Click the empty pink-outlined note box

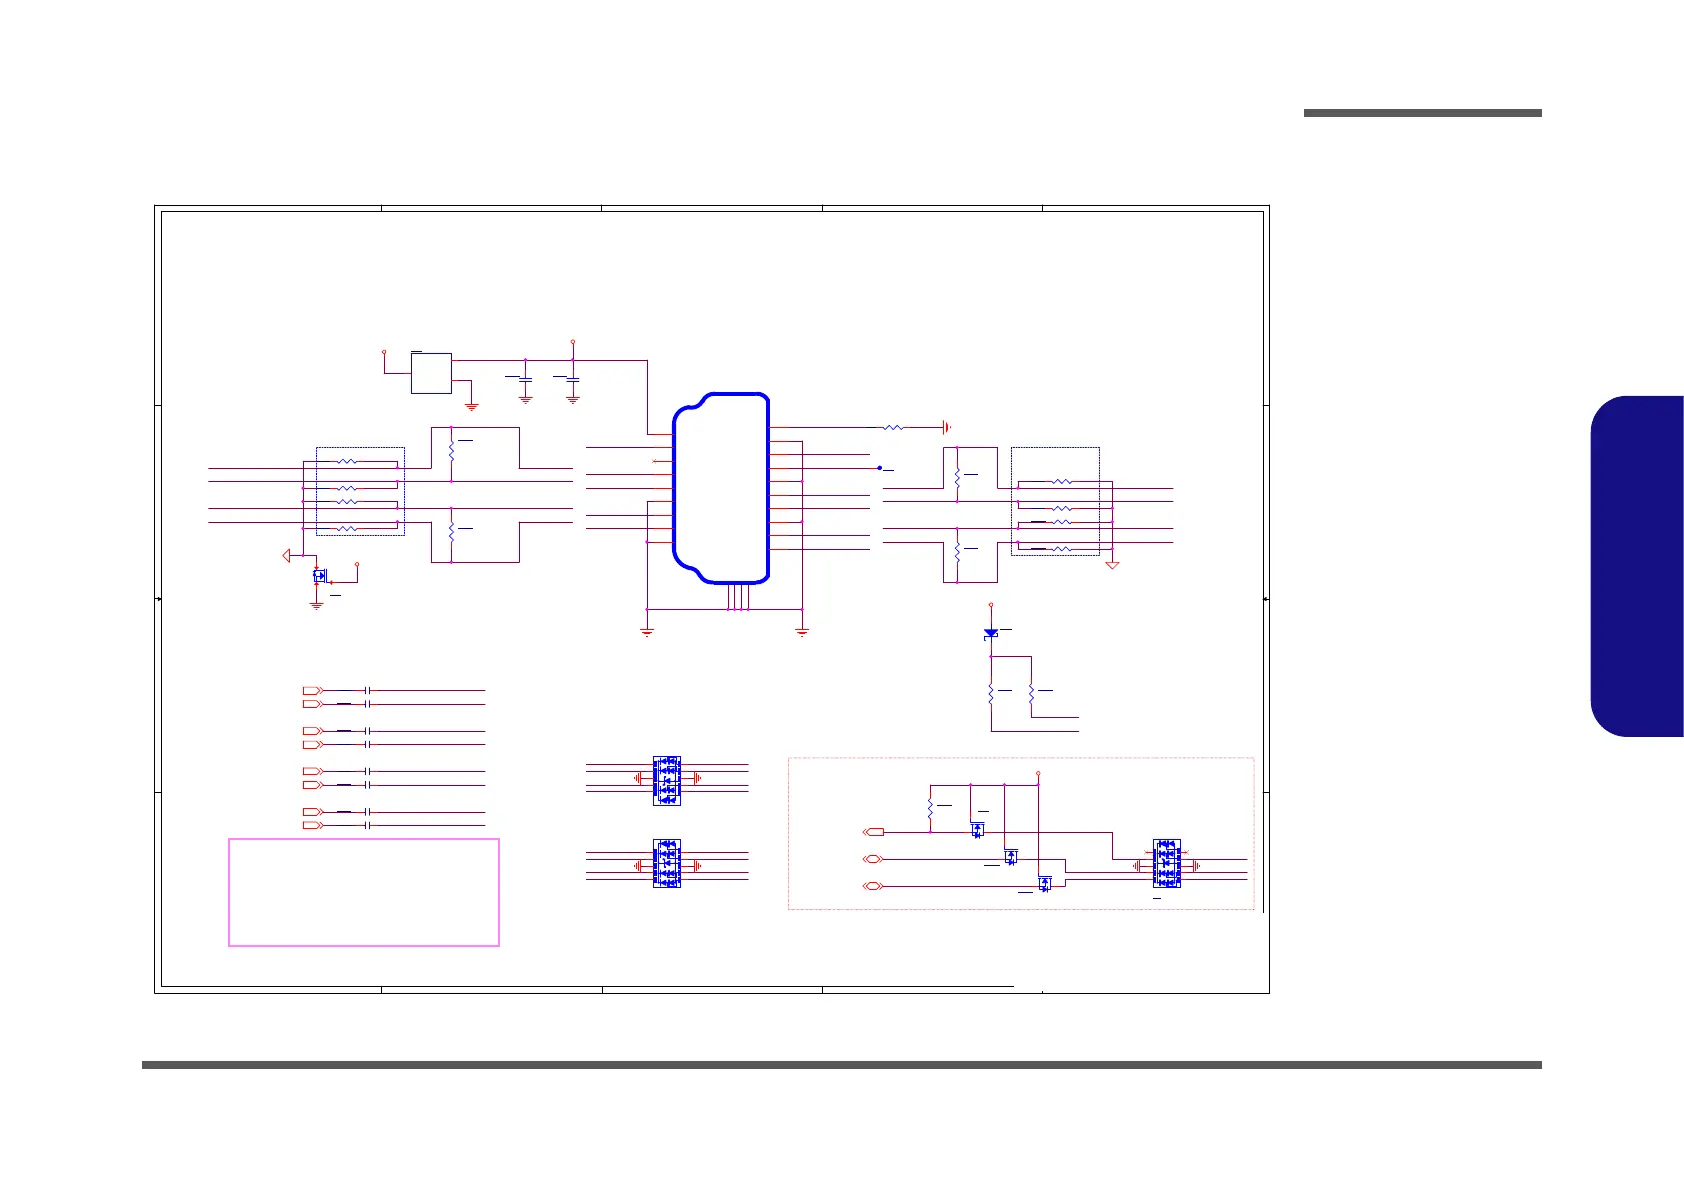pos(364,892)
